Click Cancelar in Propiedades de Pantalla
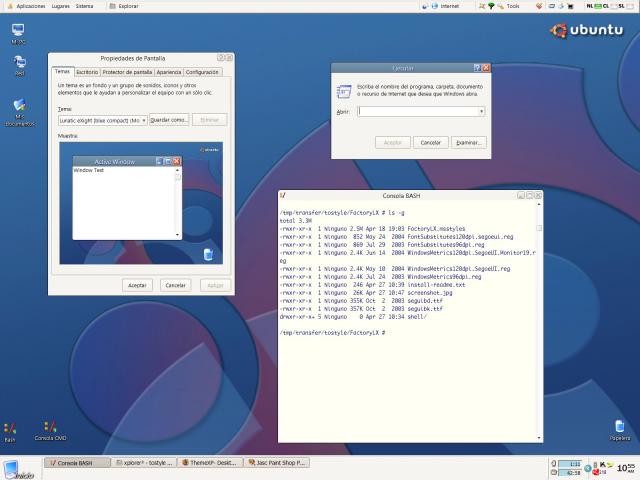This screenshot has width=640, height=480. [176, 285]
